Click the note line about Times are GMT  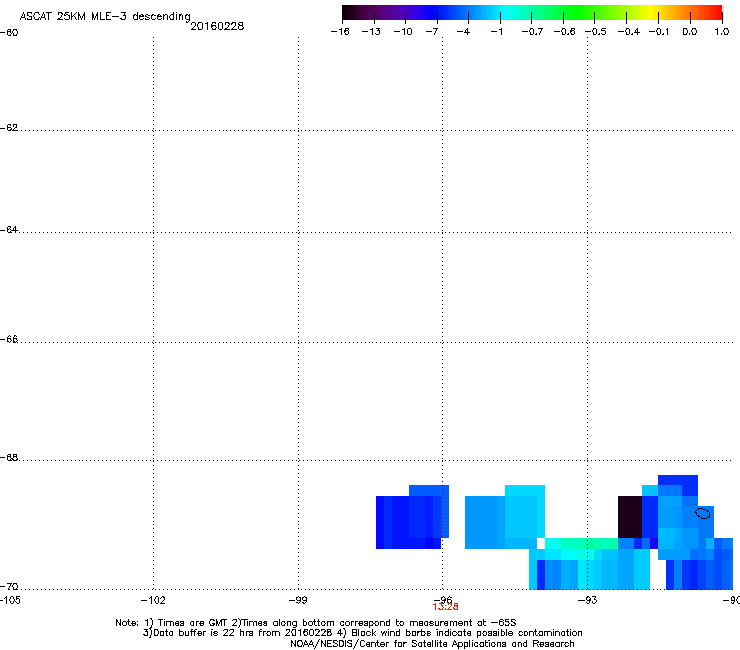tap(316, 623)
